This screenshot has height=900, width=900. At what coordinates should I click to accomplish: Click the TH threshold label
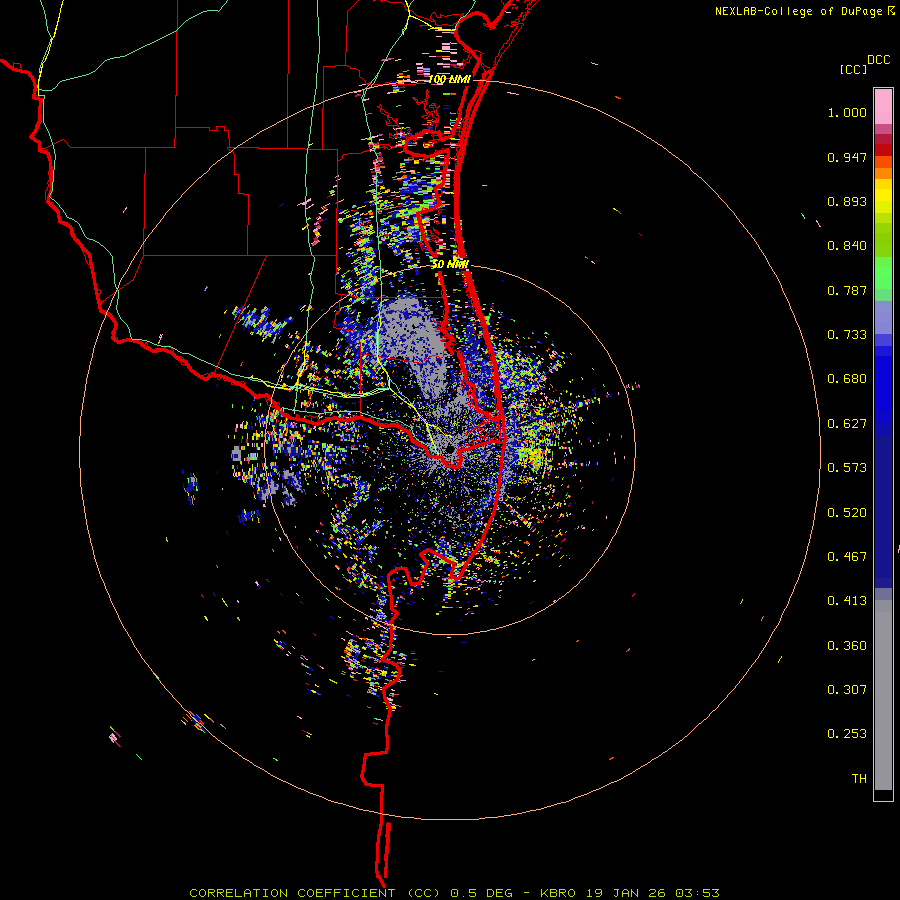click(859, 779)
